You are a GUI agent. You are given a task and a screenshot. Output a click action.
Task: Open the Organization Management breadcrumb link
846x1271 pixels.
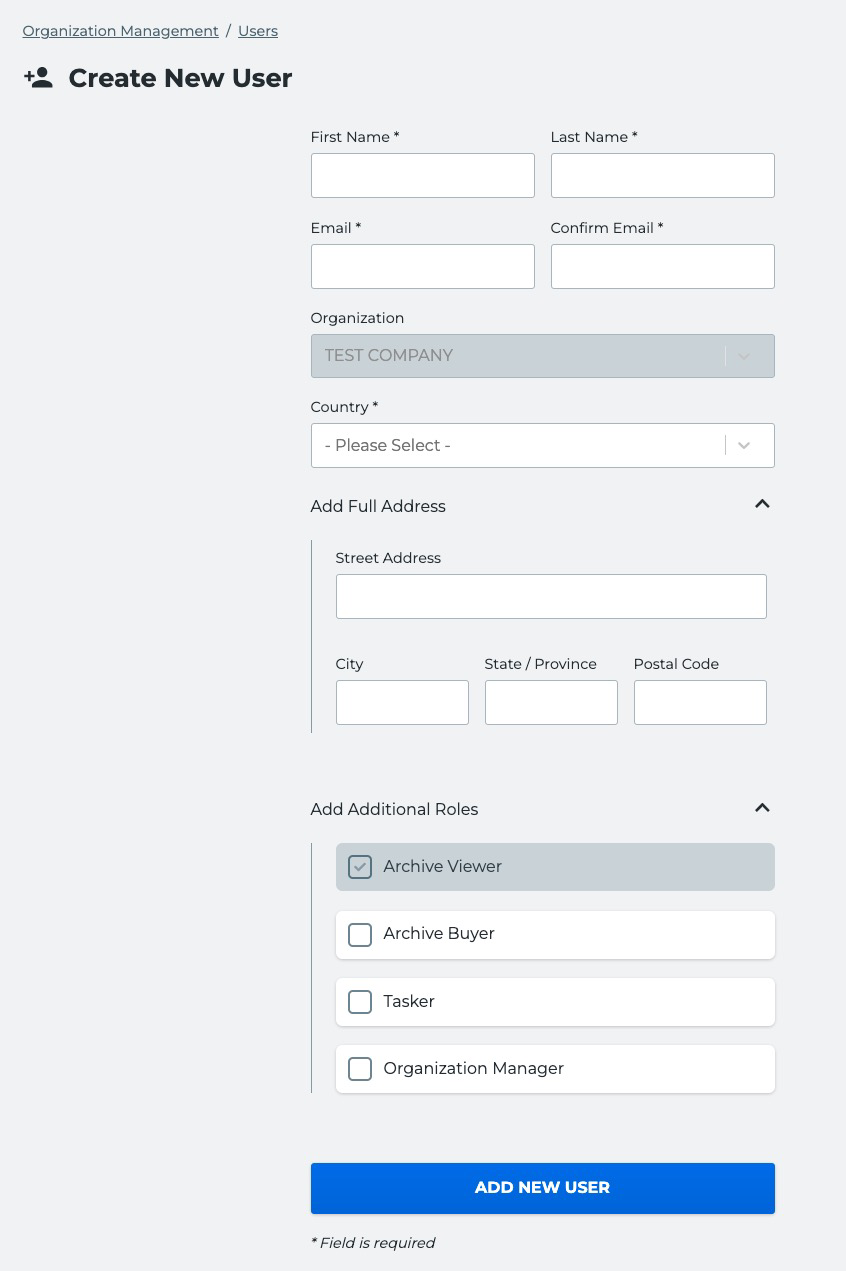click(x=120, y=31)
